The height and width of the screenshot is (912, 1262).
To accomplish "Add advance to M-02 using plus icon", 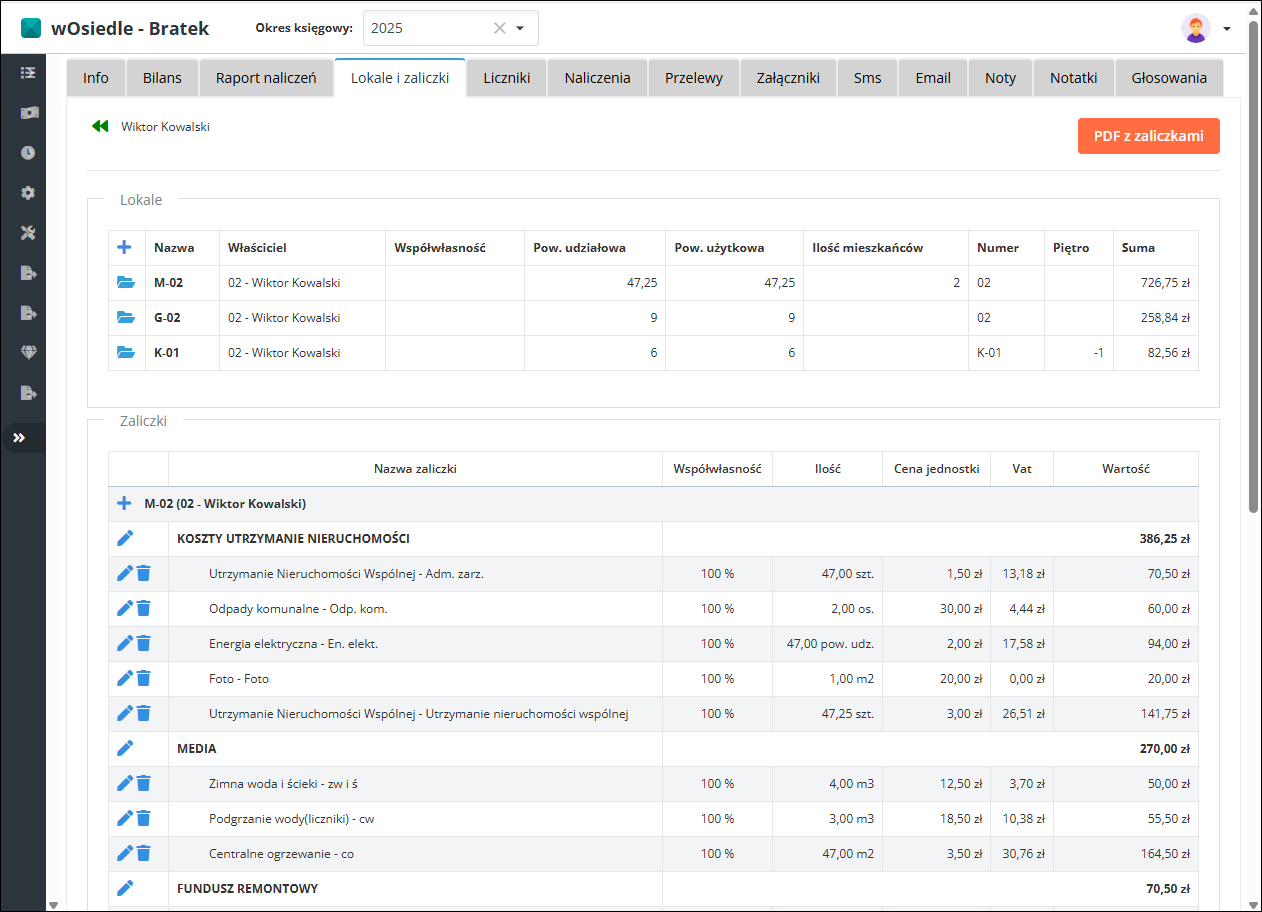I will click(124, 503).
